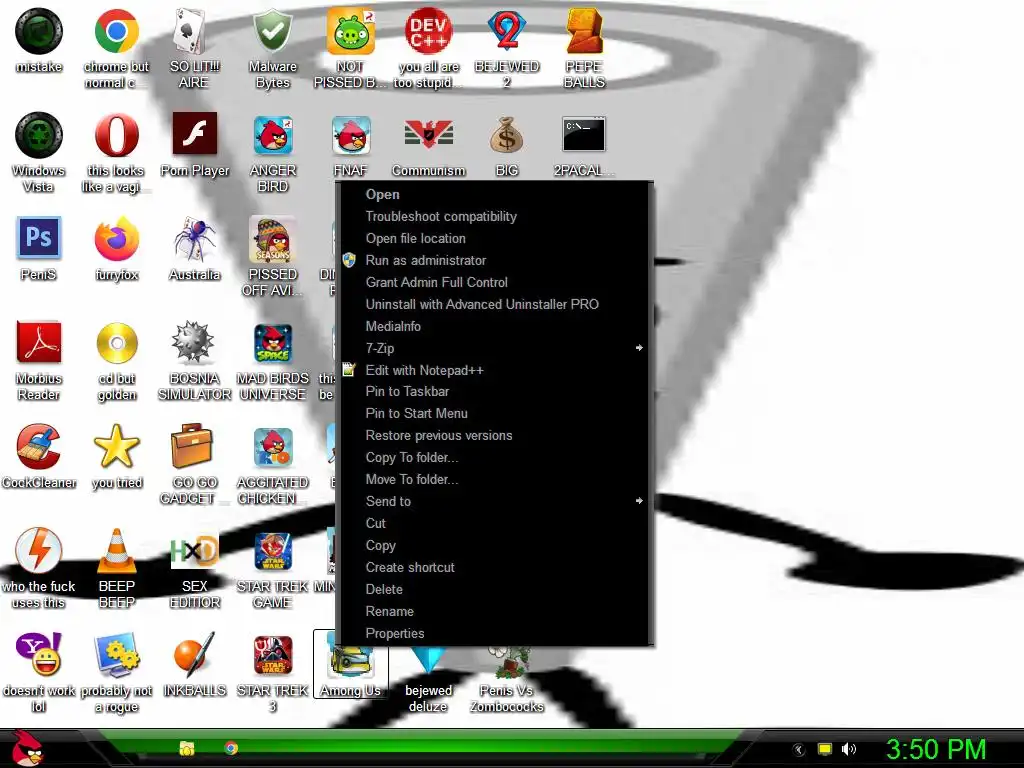This screenshot has width=1024, height=768.
Task: Click Run as administrator
Action: pos(494,260)
